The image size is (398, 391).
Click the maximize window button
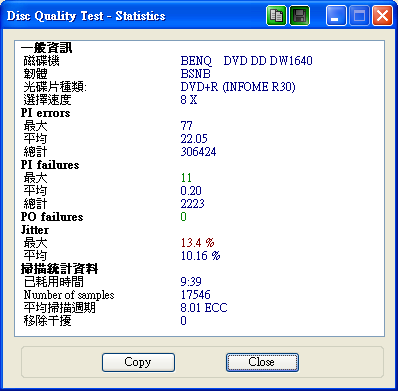359,16
